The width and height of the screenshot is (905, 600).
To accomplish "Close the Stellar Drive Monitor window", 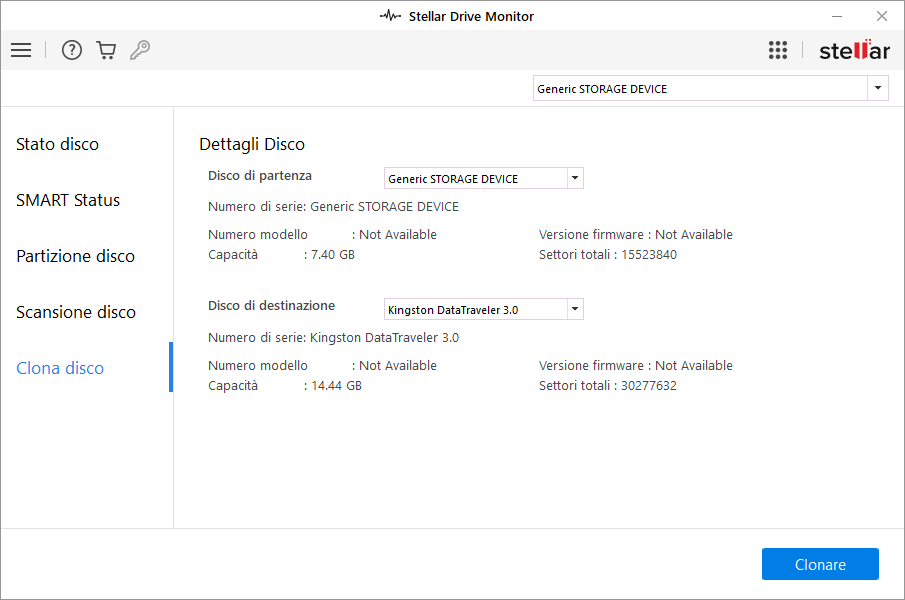I will point(881,16).
